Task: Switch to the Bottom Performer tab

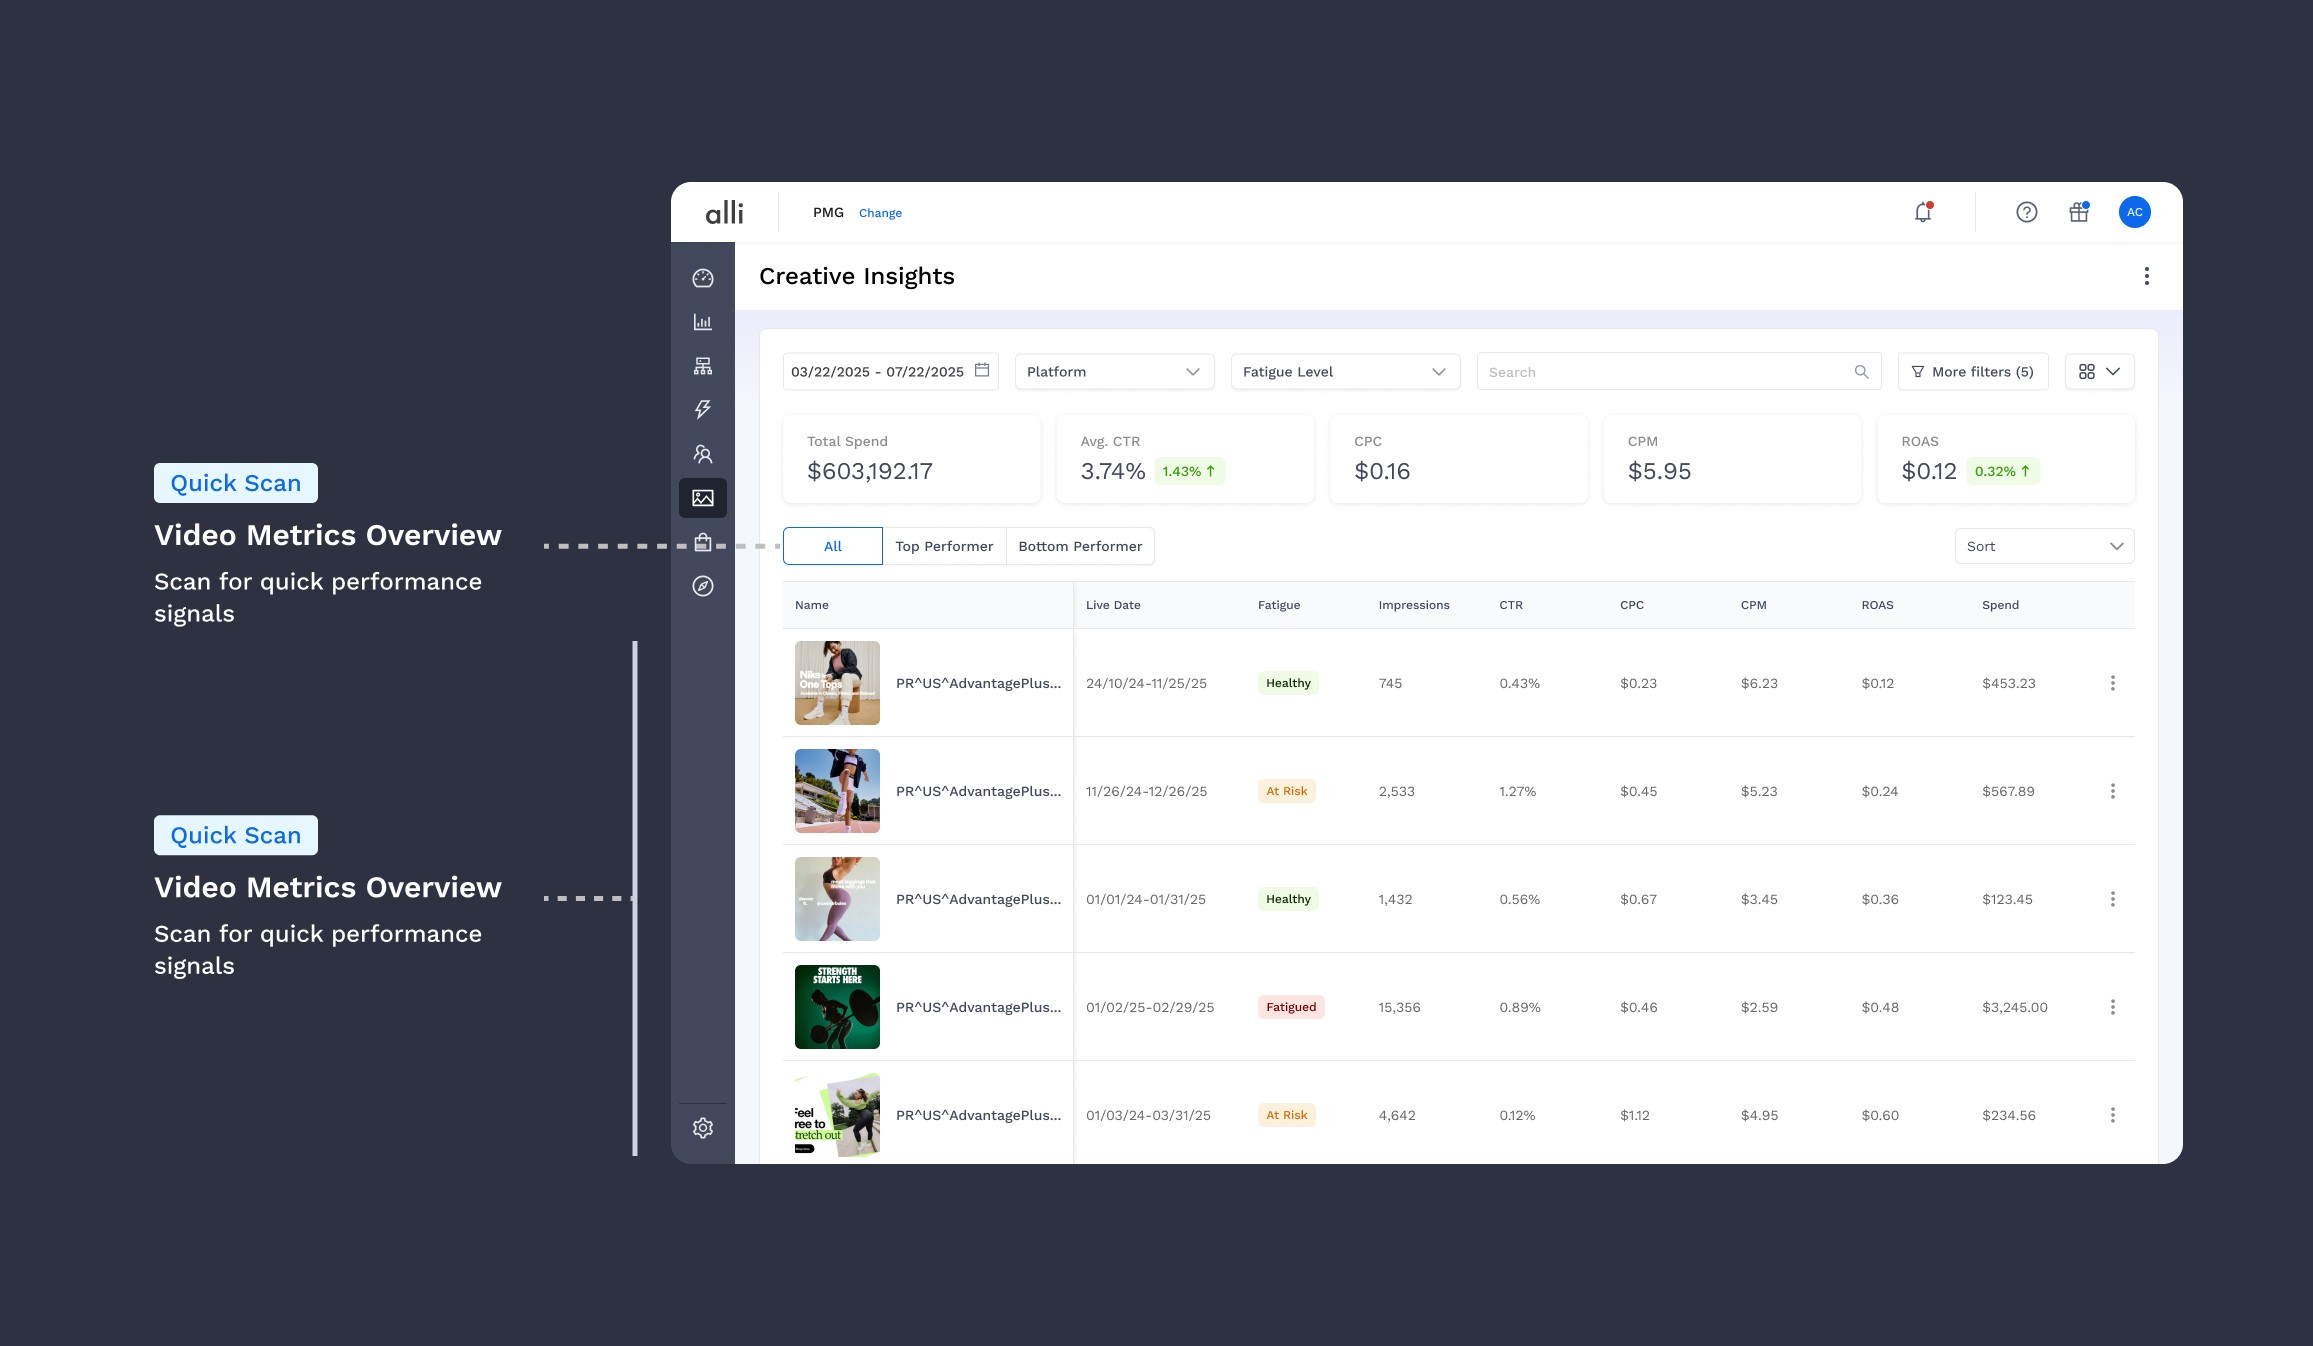Action: click(1080, 546)
